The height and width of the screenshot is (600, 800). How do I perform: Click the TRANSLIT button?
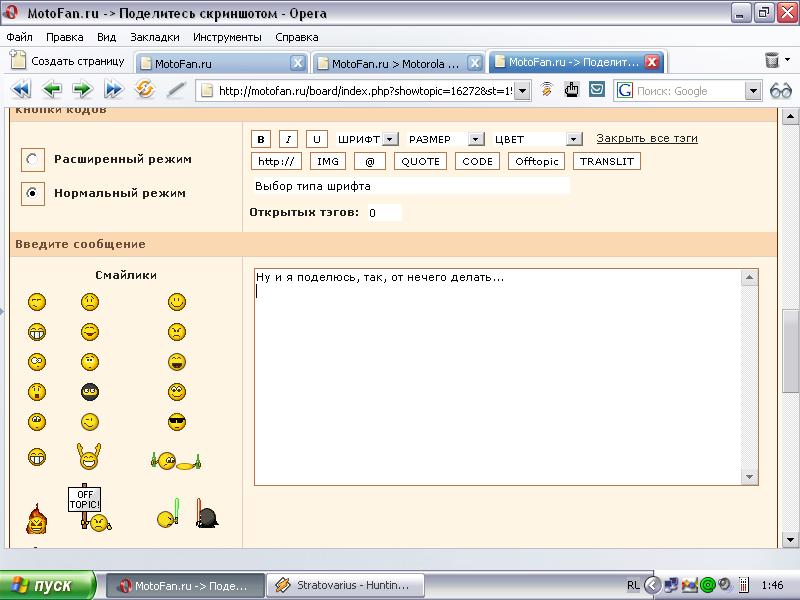click(607, 161)
